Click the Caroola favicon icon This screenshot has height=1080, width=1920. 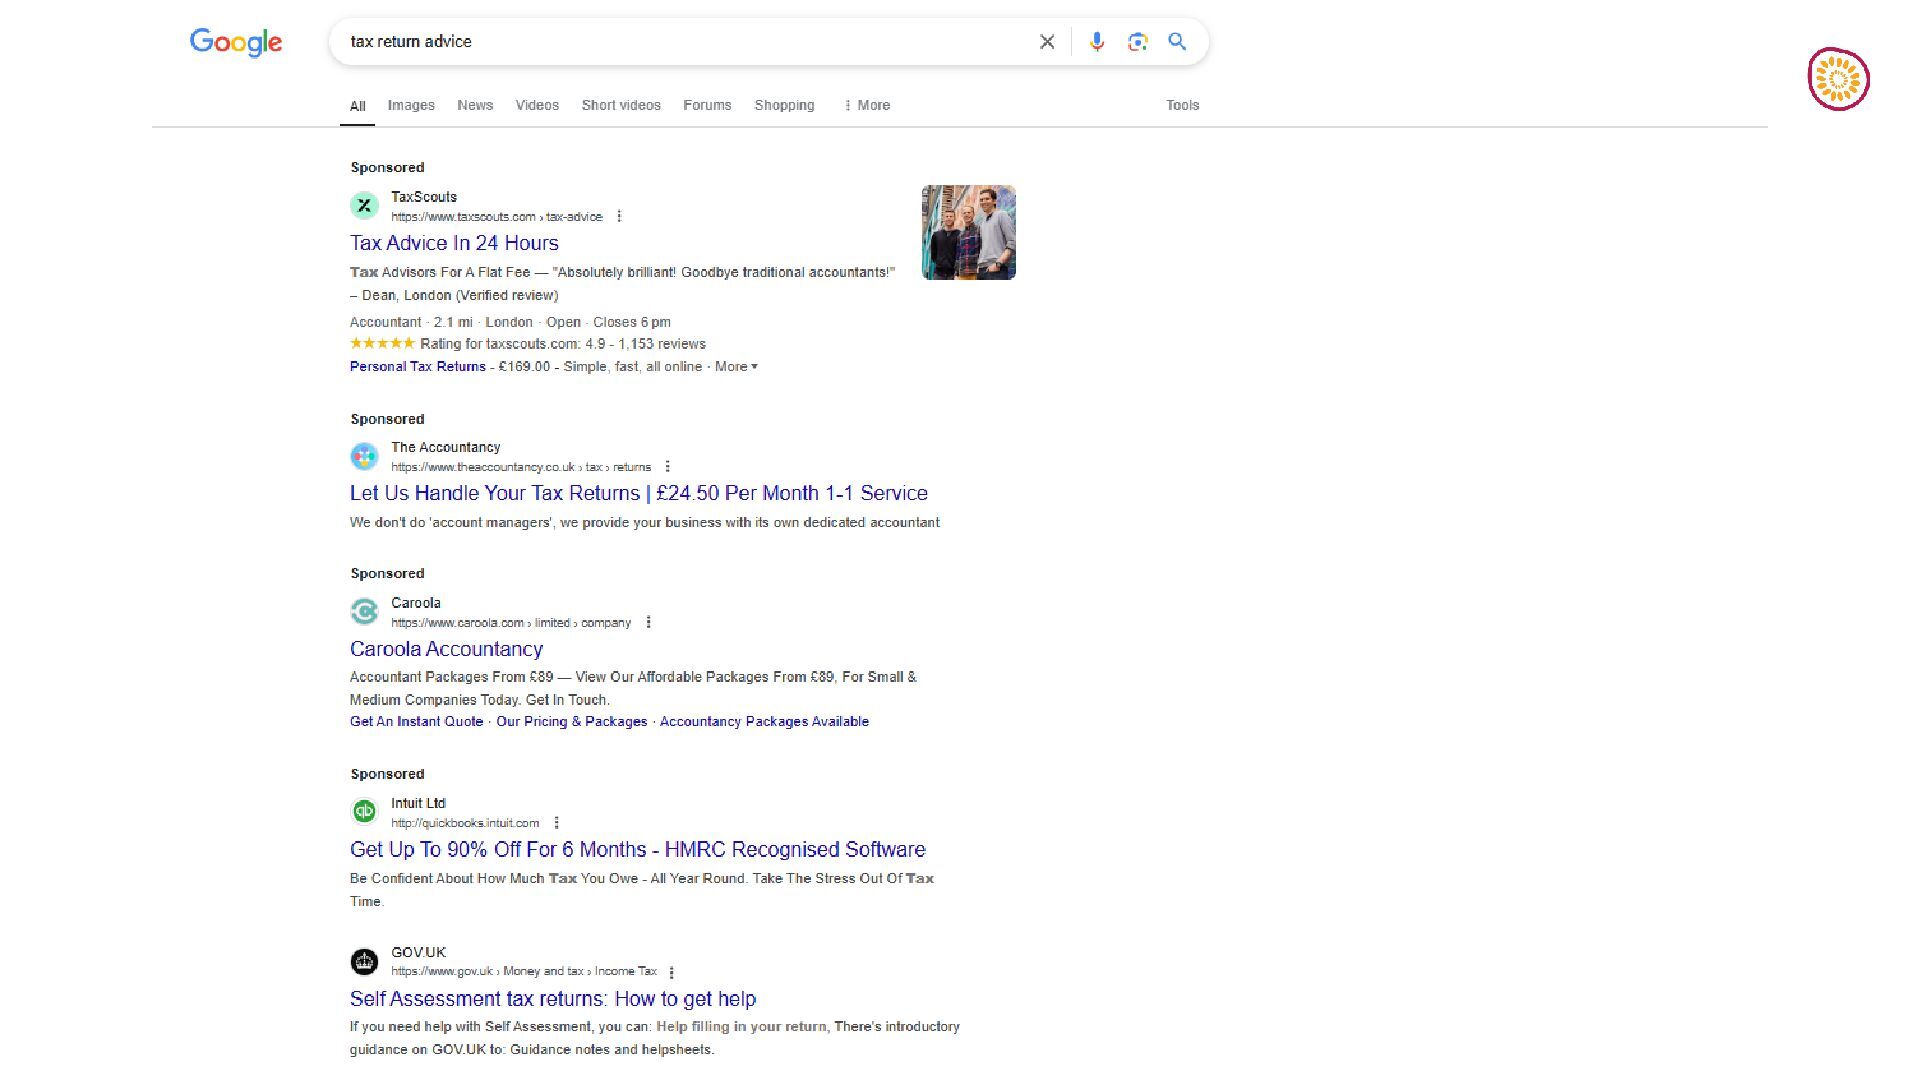(x=364, y=611)
